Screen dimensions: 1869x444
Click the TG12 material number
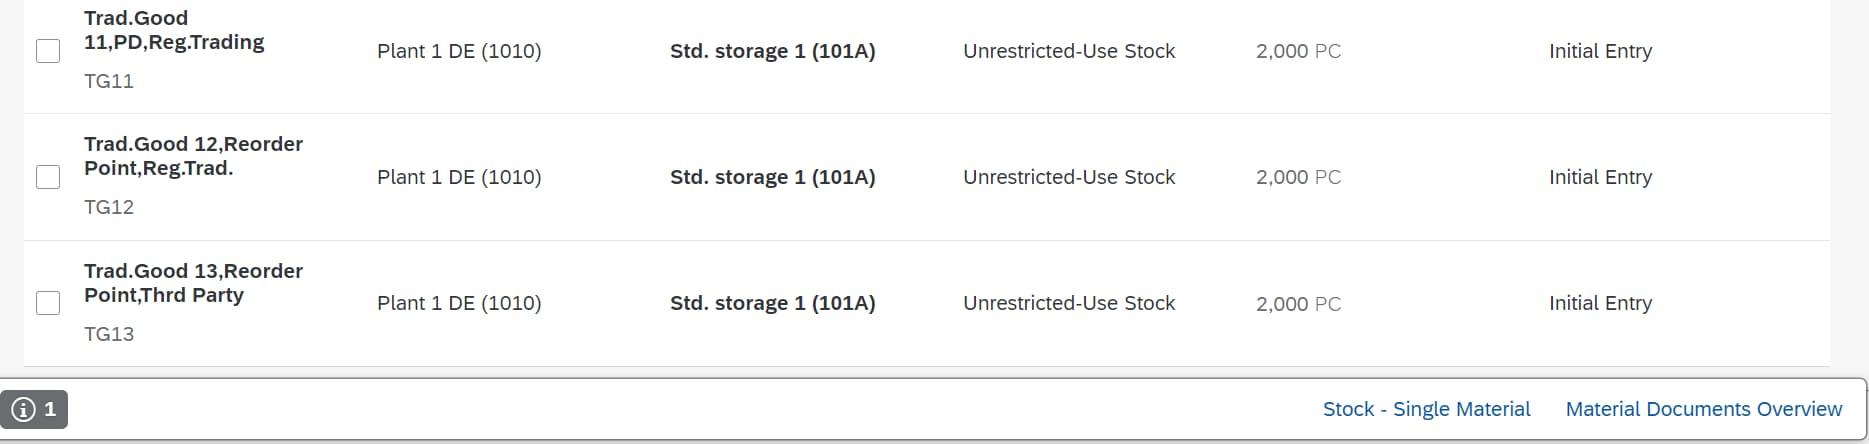[x=109, y=207]
